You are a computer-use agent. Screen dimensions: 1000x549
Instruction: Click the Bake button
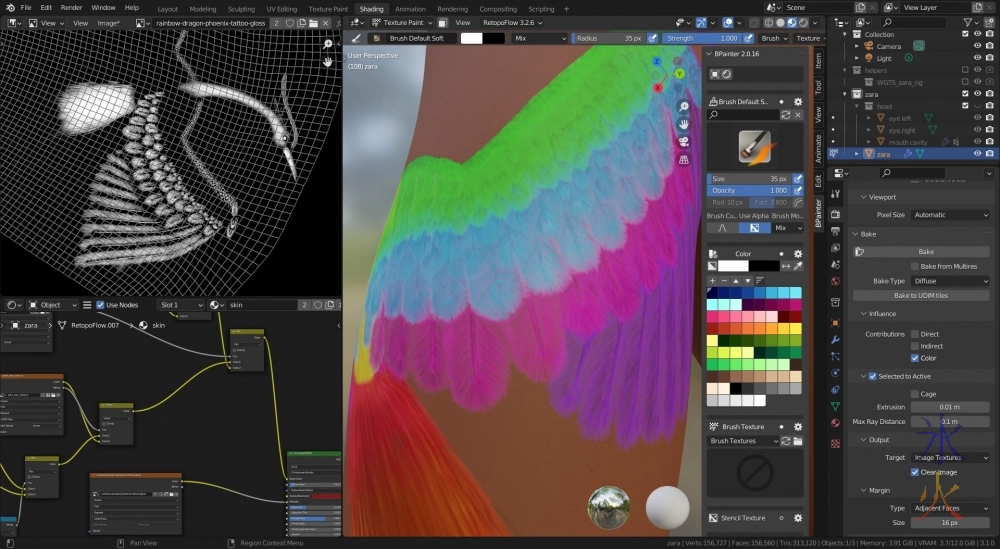pos(926,252)
